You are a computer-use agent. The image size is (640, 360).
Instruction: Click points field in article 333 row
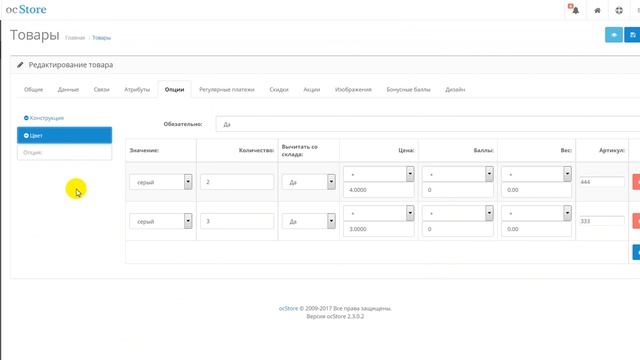[458, 229]
